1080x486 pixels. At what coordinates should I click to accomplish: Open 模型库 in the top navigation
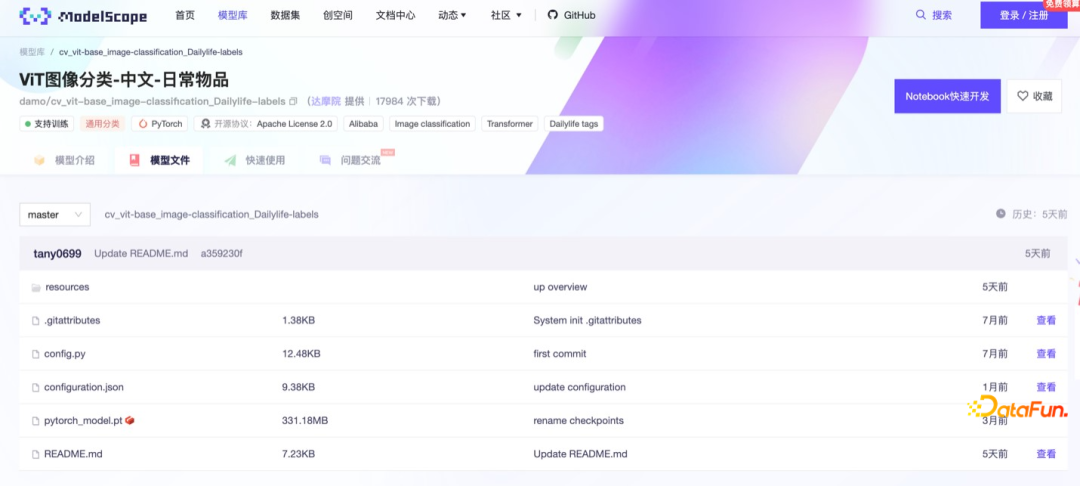coord(232,14)
